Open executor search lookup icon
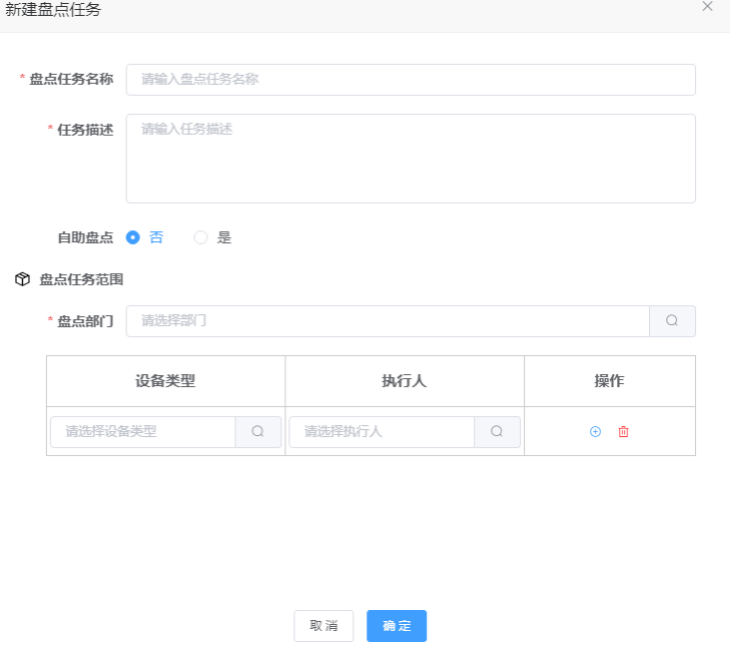The height and width of the screenshot is (646, 730). click(x=497, y=431)
